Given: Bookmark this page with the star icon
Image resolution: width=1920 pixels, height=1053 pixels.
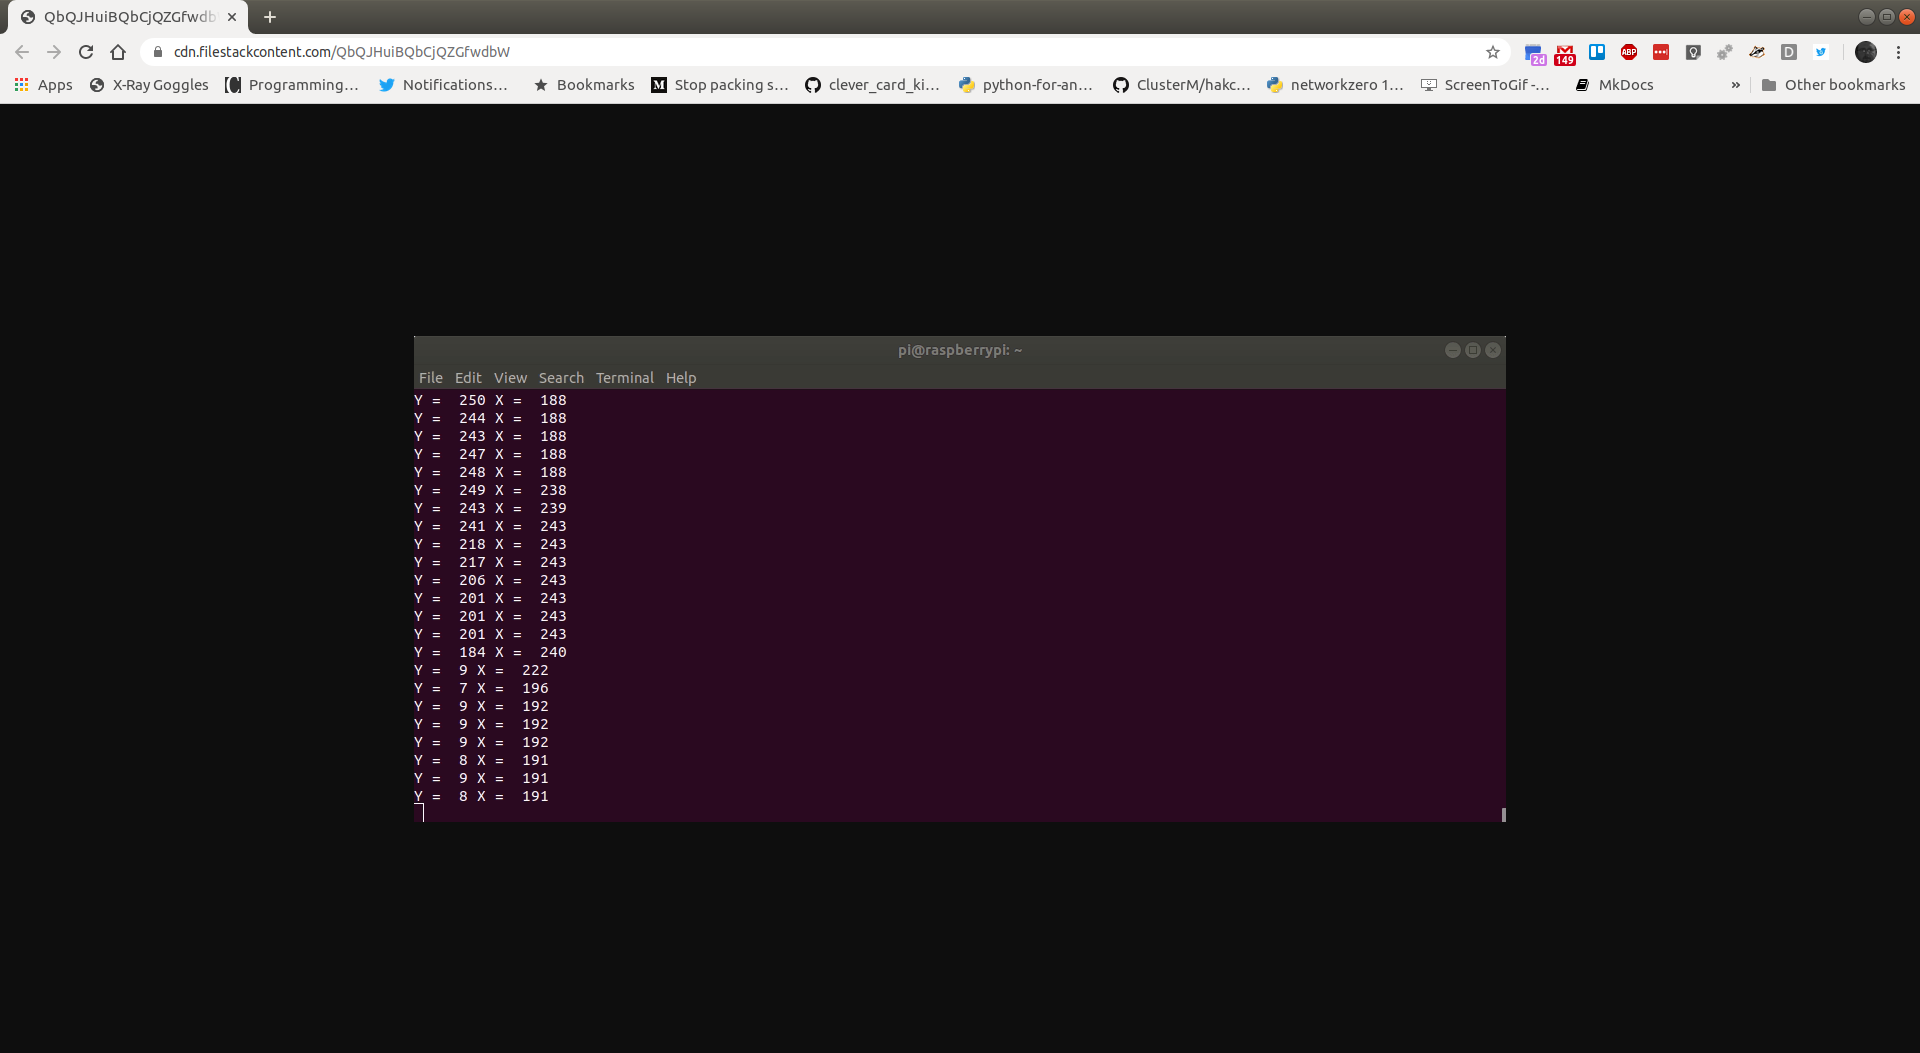Looking at the screenshot, I should pyautogui.click(x=1493, y=52).
